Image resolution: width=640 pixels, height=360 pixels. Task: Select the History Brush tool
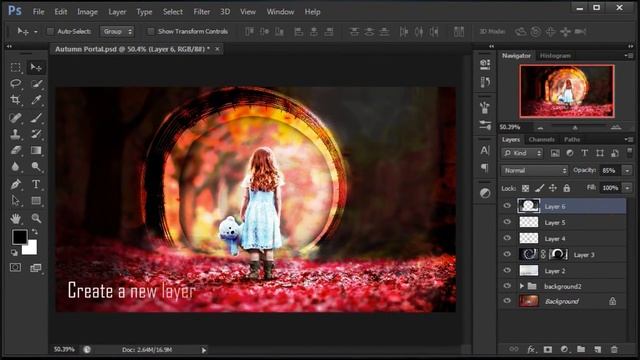(36, 134)
